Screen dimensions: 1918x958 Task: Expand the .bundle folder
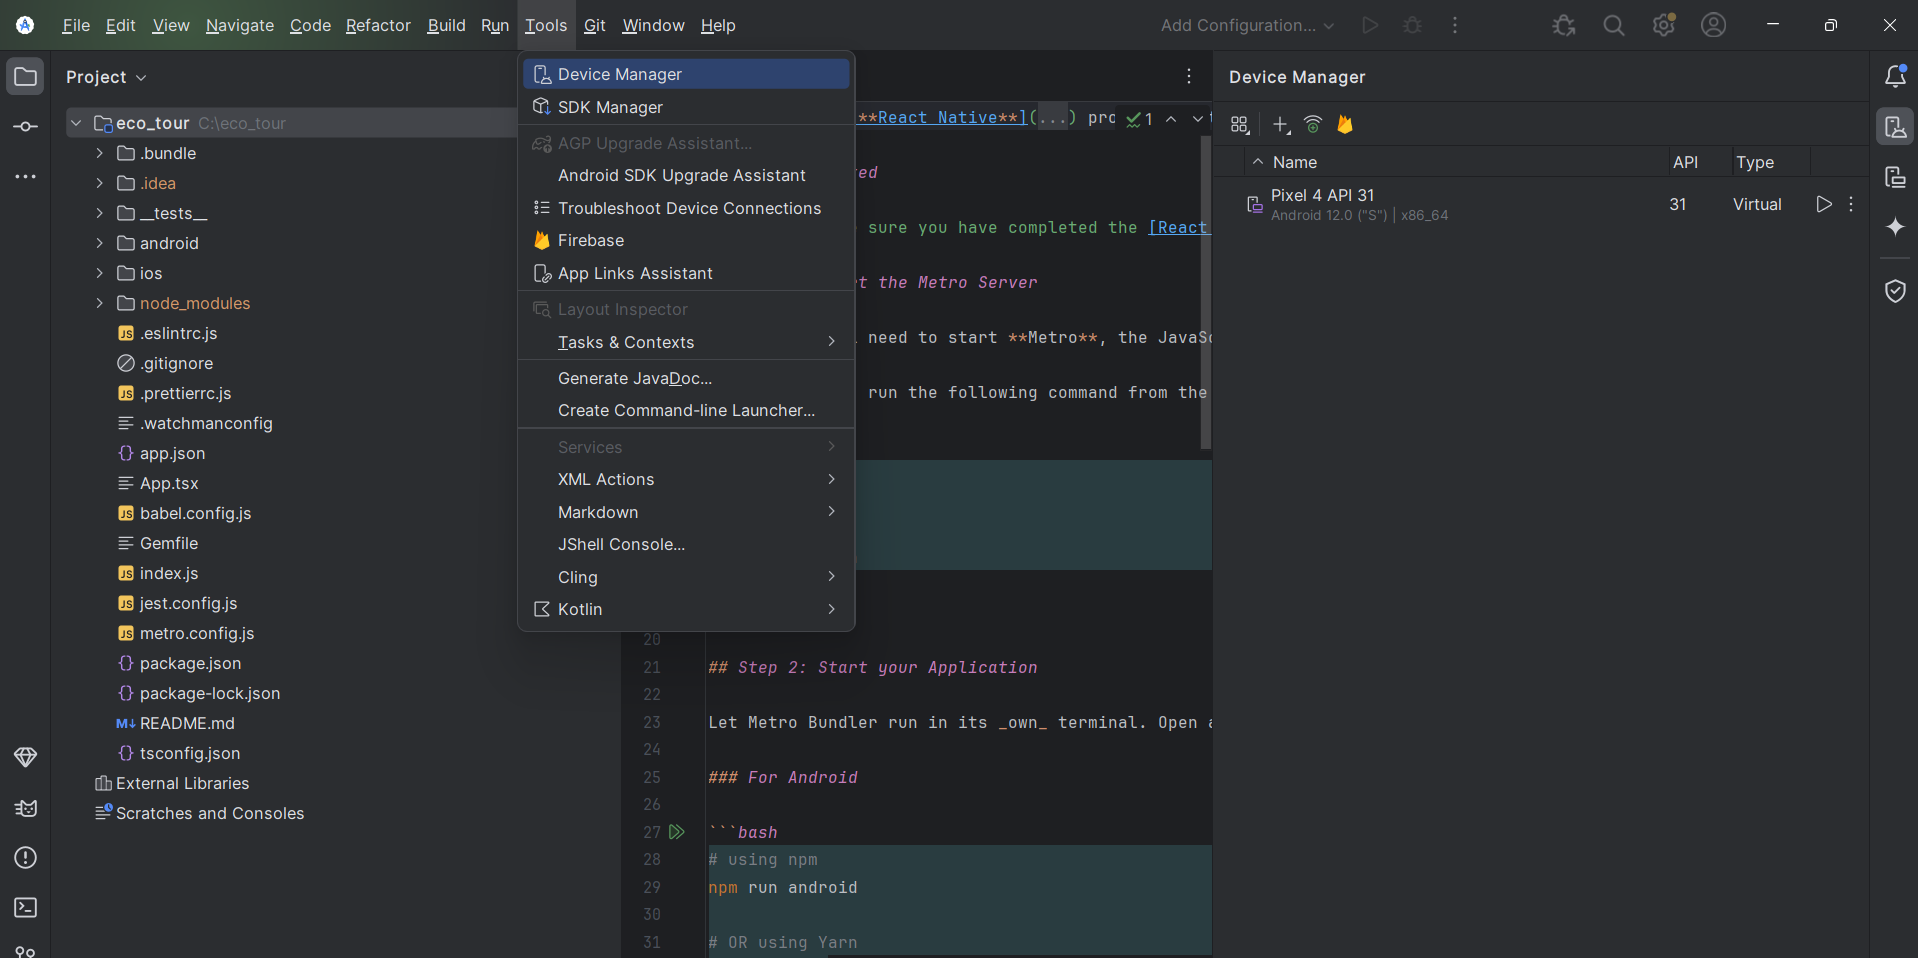pyautogui.click(x=99, y=153)
